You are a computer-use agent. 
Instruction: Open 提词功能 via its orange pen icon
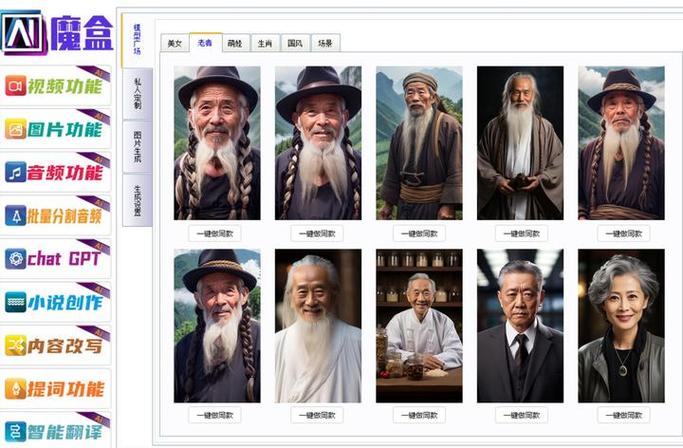[x=16, y=388]
